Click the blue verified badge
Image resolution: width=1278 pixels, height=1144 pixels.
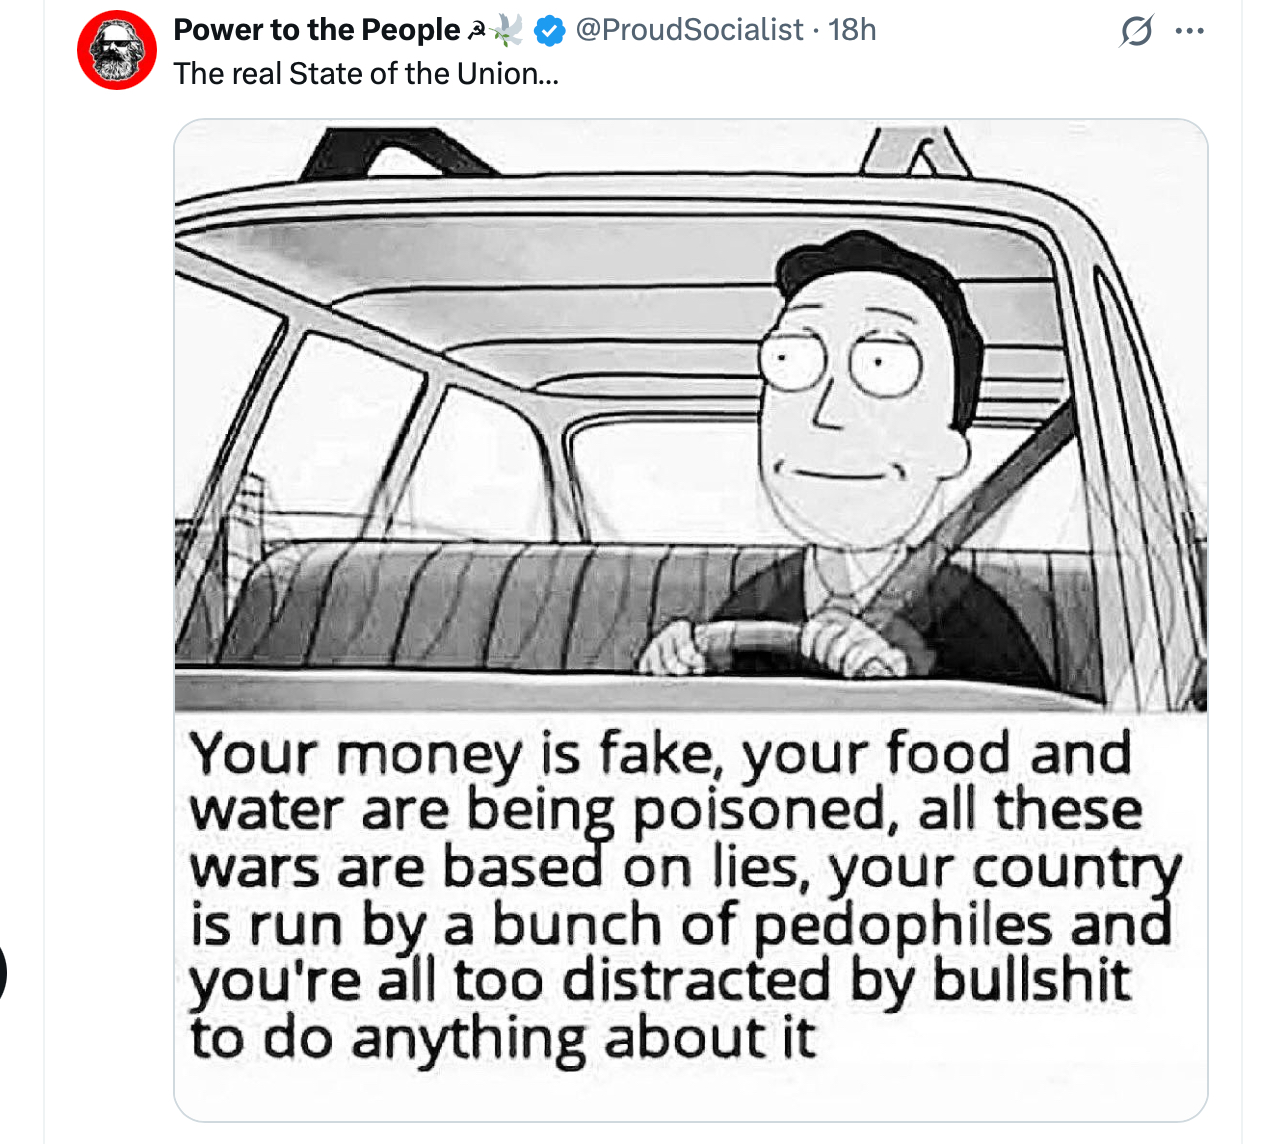(x=549, y=31)
